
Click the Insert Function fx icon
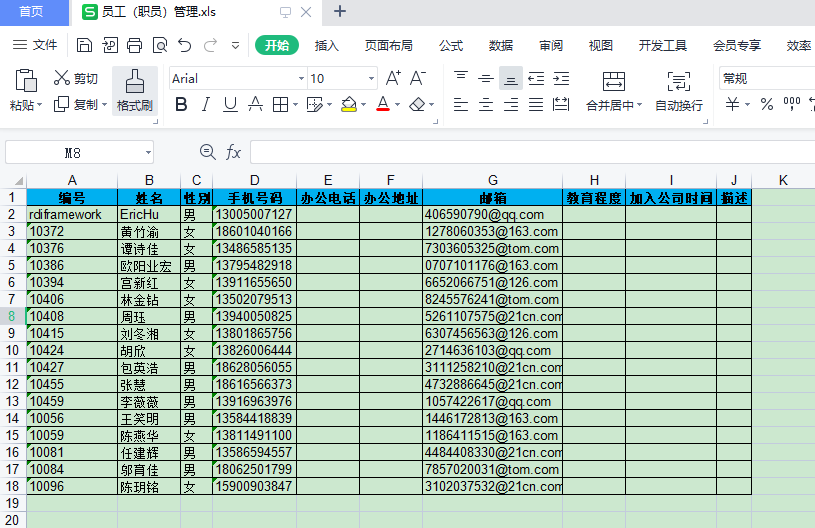click(x=234, y=152)
